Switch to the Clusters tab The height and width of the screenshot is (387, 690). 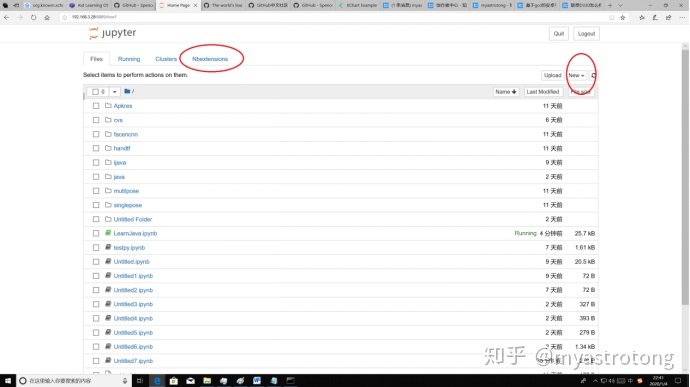(166, 59)
